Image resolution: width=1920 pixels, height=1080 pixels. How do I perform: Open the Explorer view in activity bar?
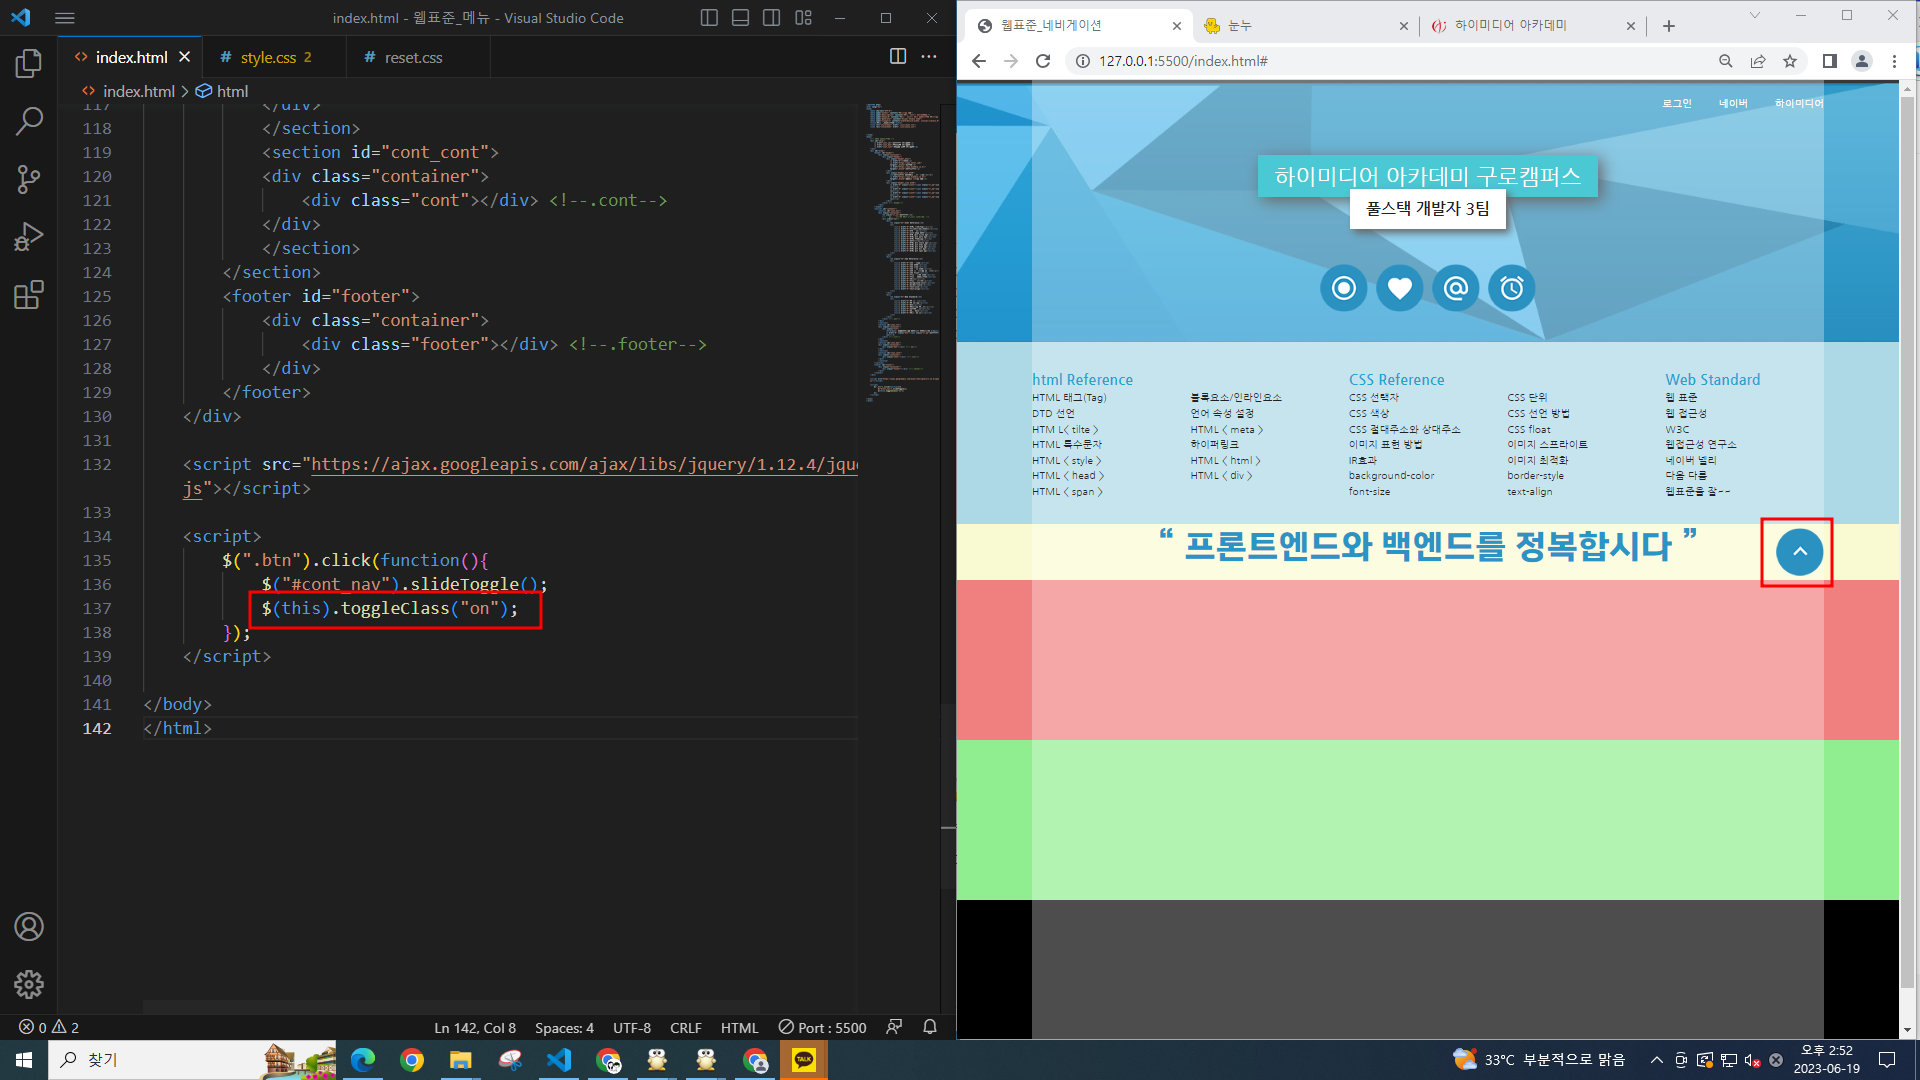(x=29, y=64)
